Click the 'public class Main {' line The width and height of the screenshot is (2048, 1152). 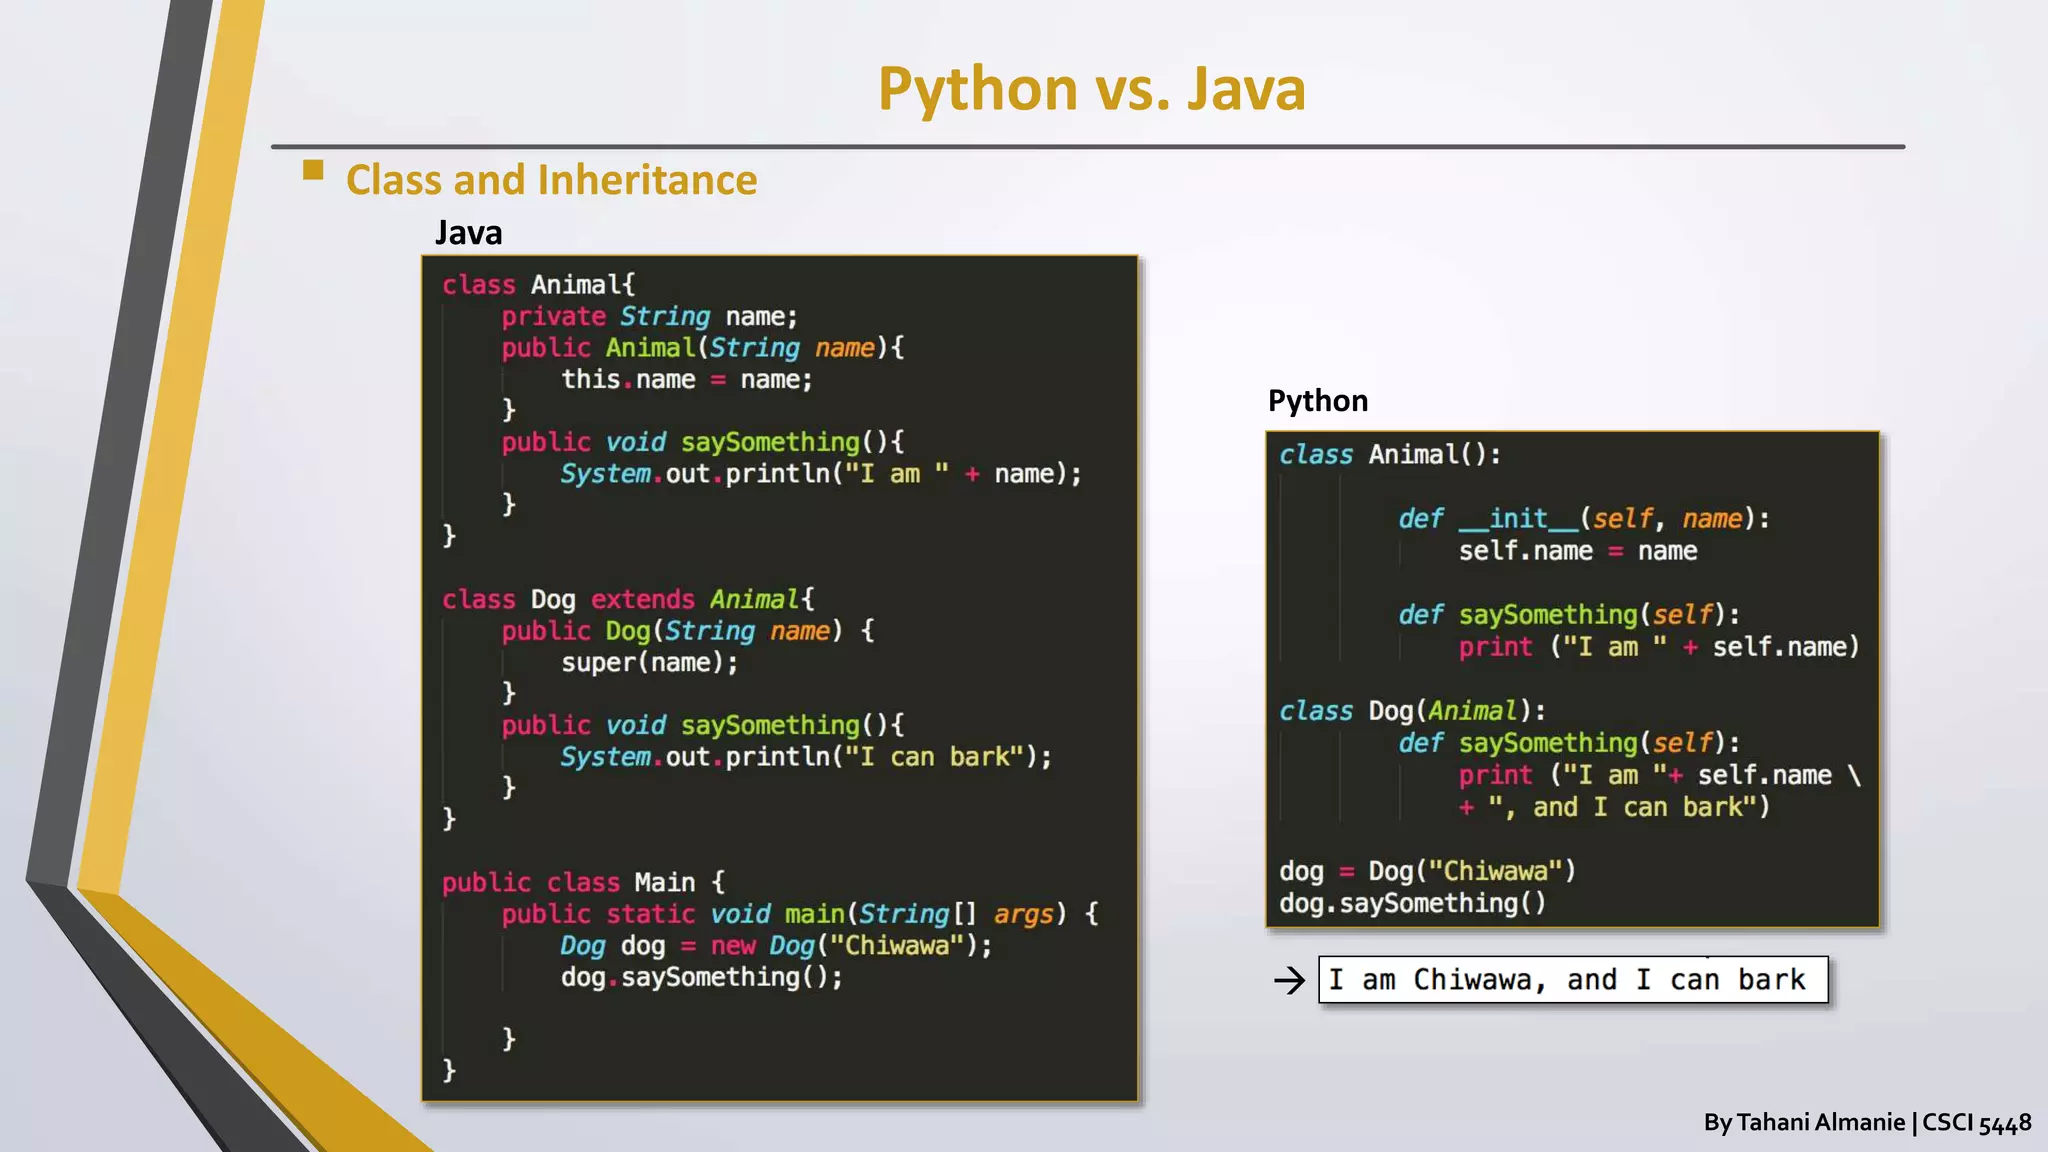(583, 883)
